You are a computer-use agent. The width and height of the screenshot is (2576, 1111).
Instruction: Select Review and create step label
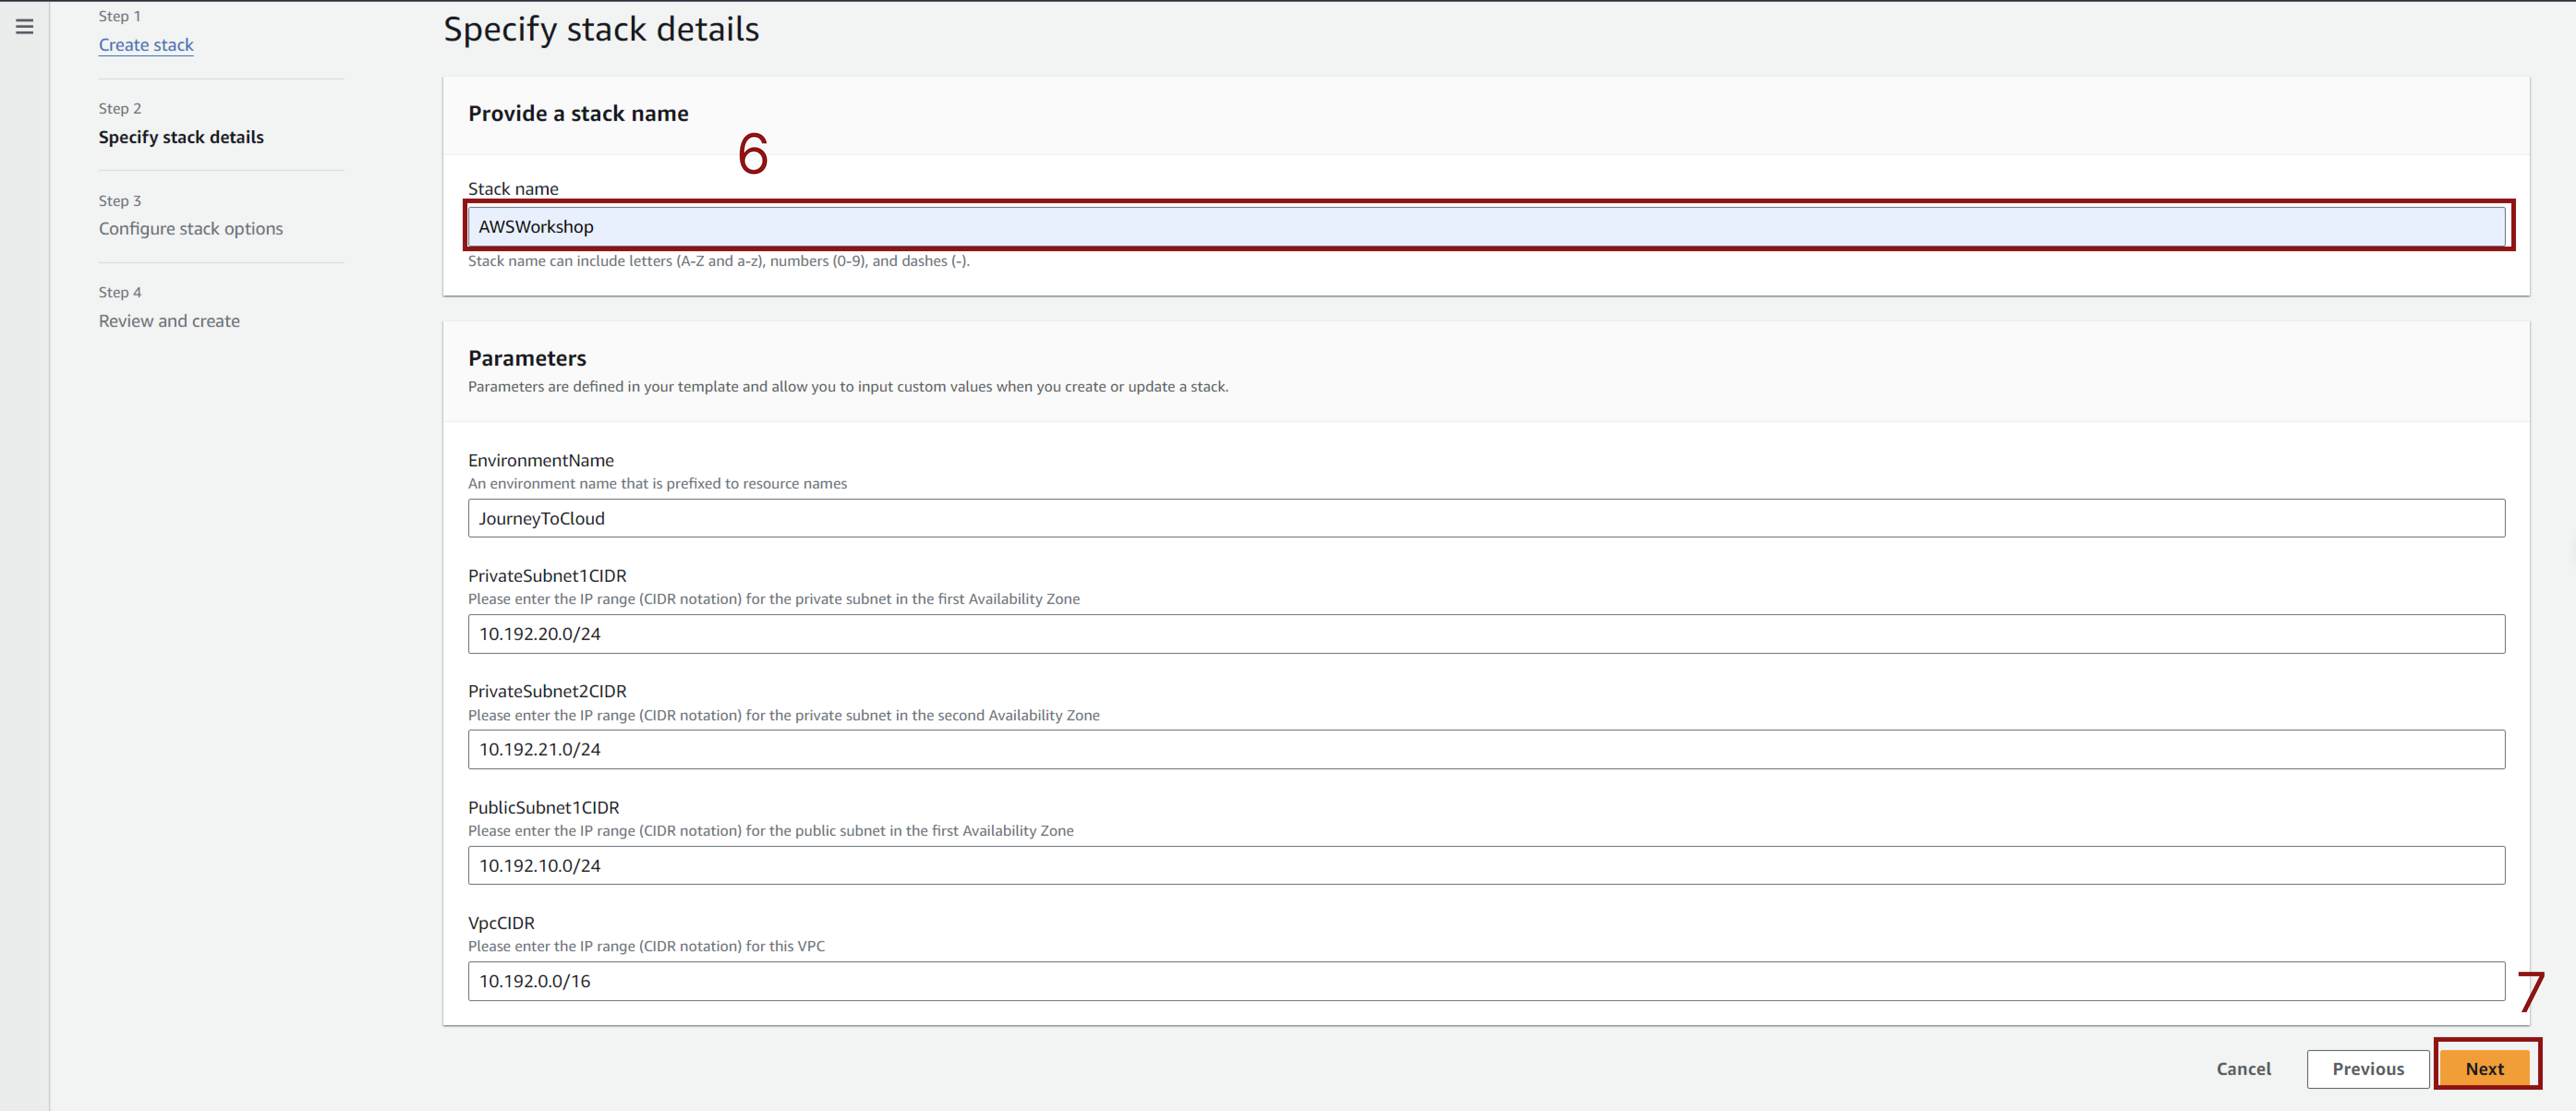(x=169, y=321)
